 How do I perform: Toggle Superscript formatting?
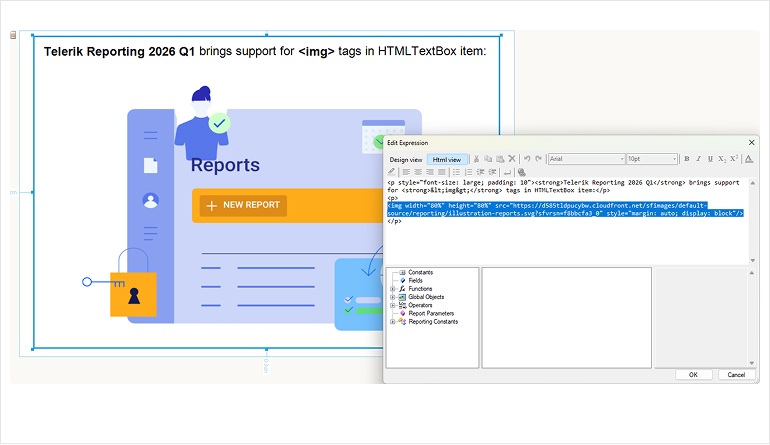pos(734,159)
